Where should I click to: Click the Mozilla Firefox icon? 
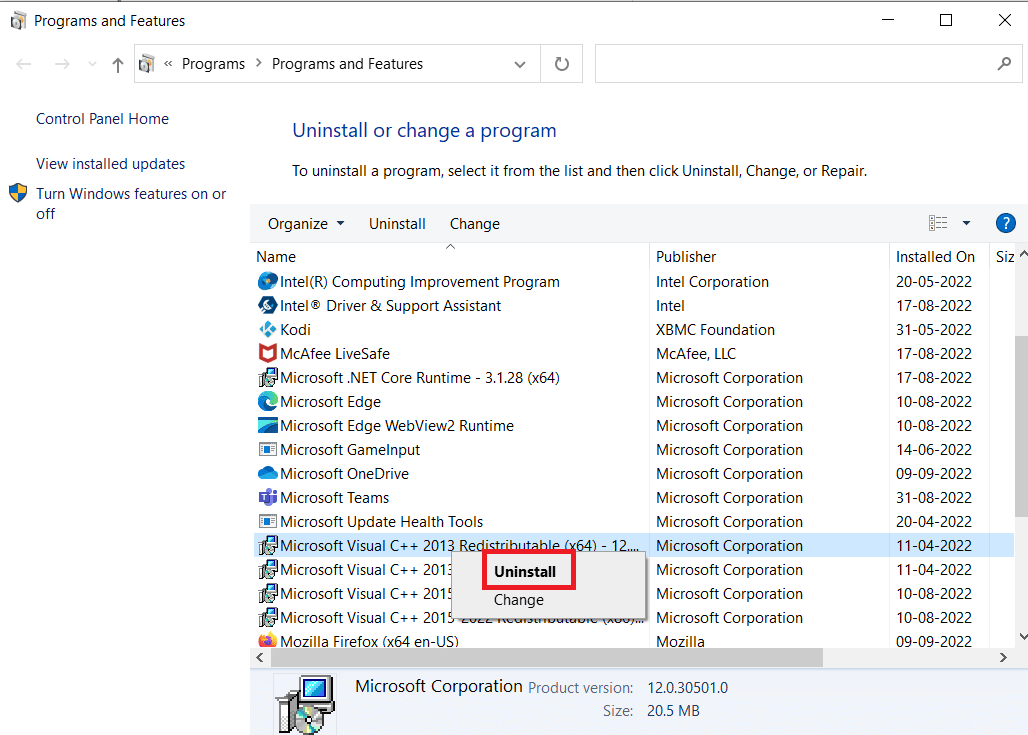coord(267,641)
